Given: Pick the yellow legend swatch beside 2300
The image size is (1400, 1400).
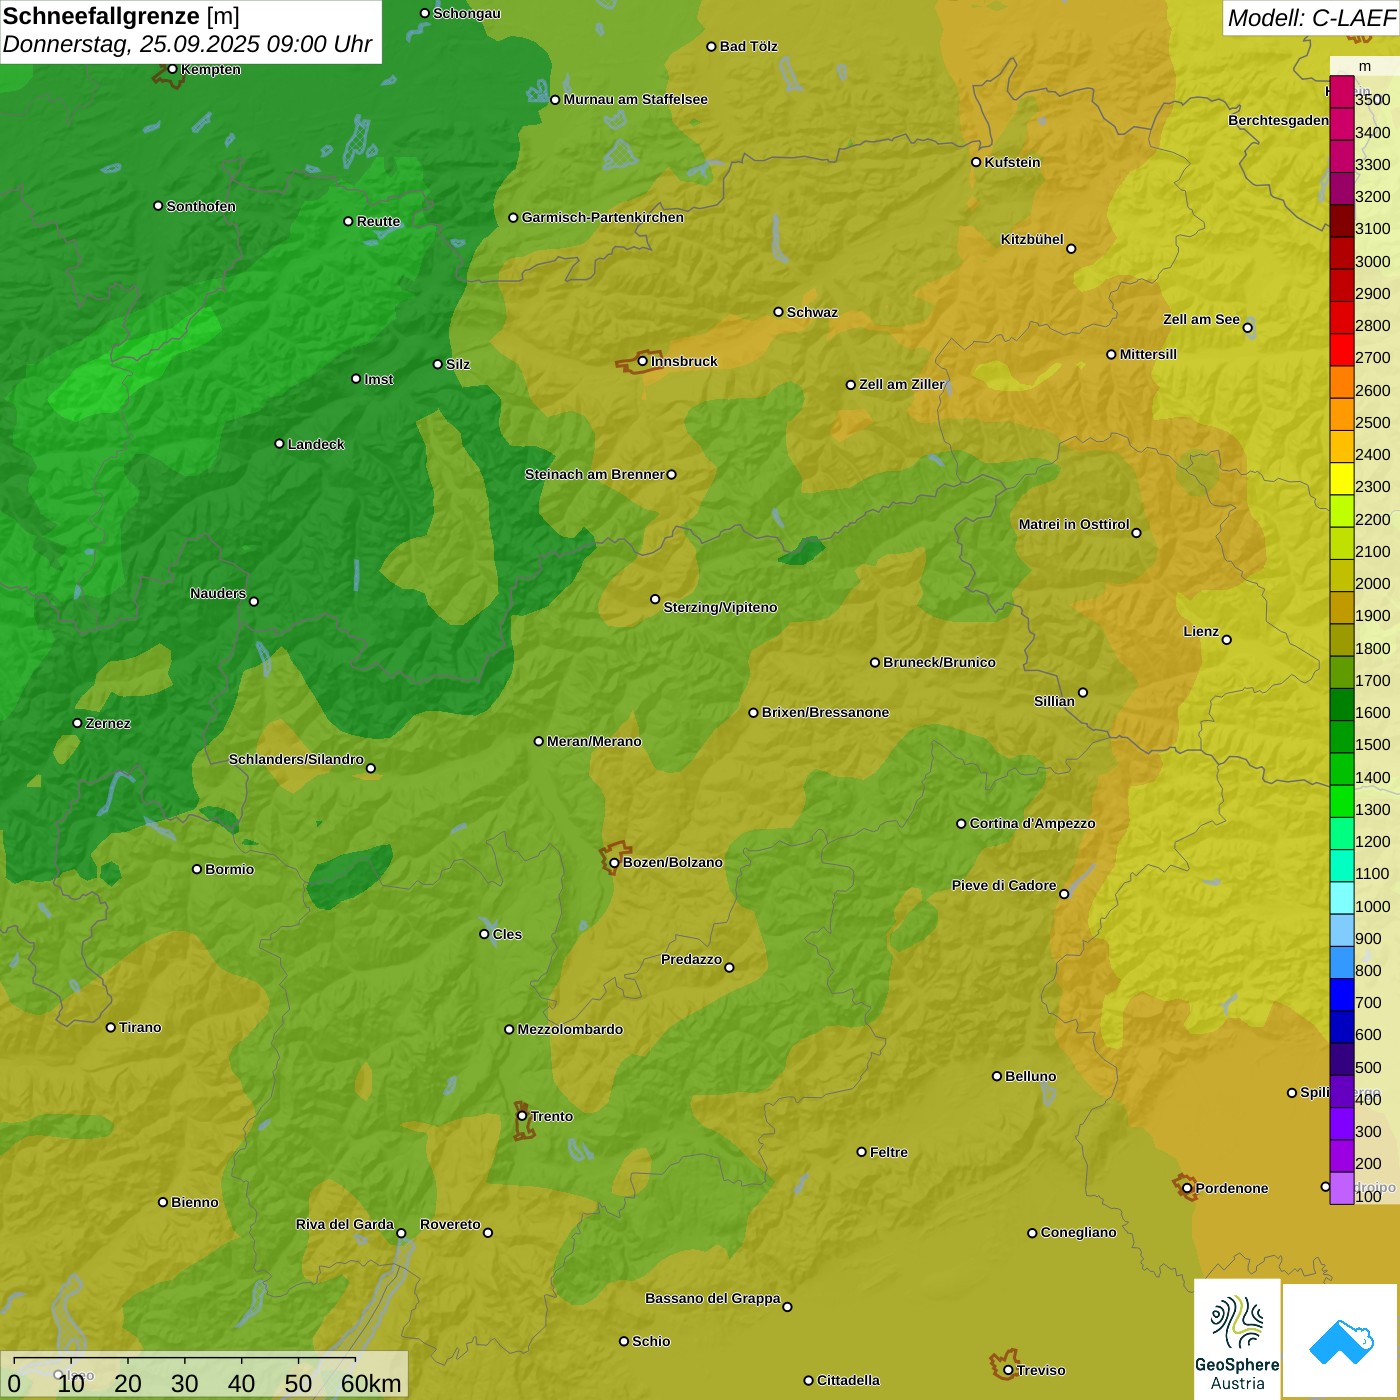Looking at the screenshot, I should 1342,479.
